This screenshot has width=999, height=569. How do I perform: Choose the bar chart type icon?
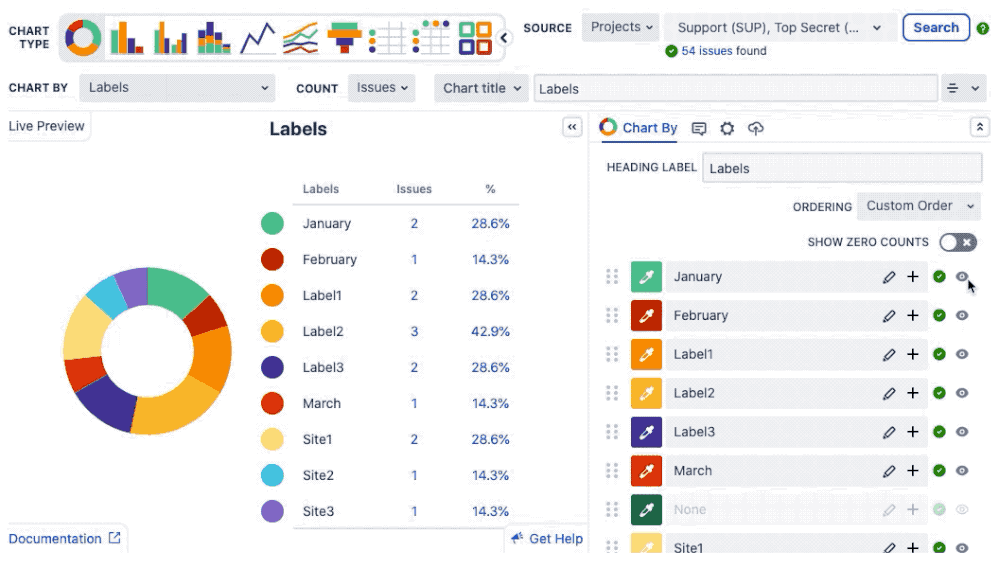pyautogui.click(x=126, y=38)
